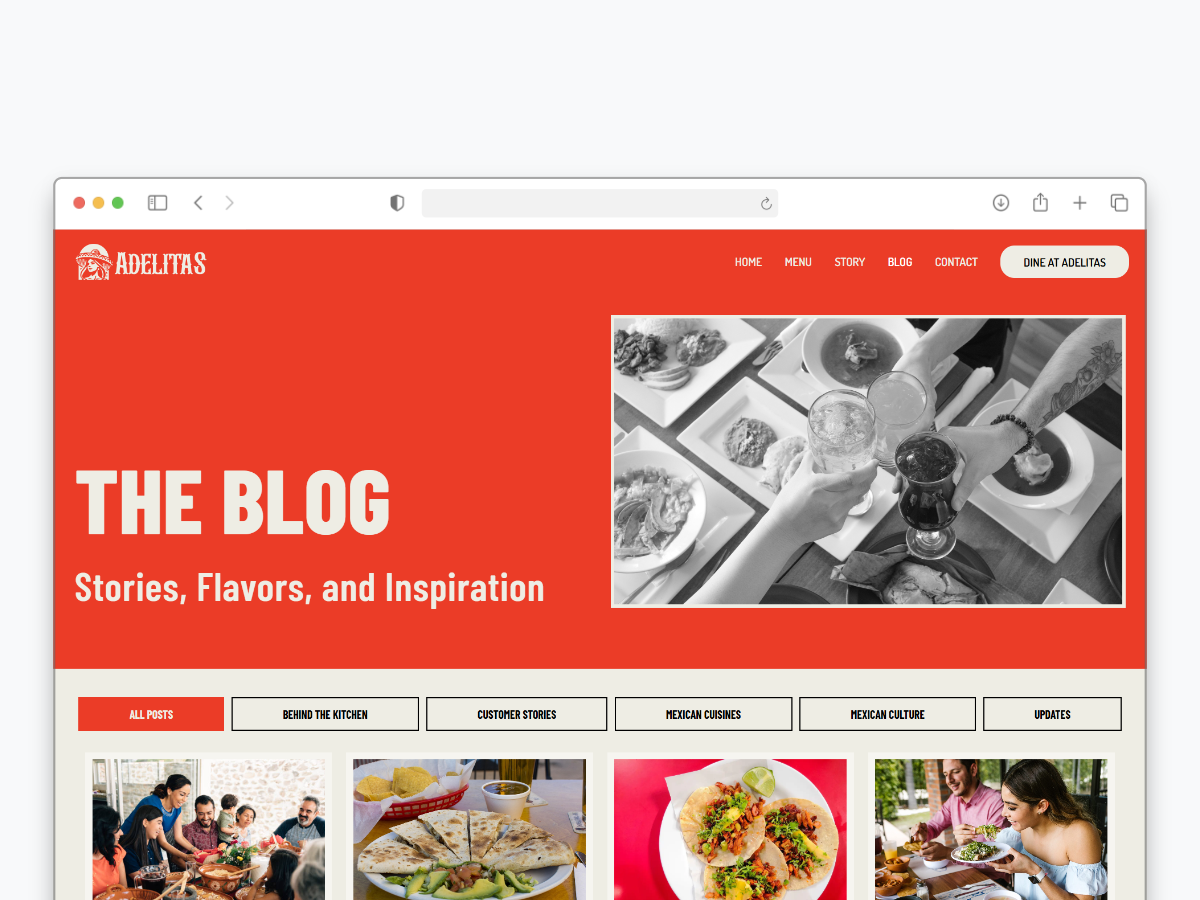
Task: Click the DINE AT ADELITAS button
Action: click(1064, 262)
